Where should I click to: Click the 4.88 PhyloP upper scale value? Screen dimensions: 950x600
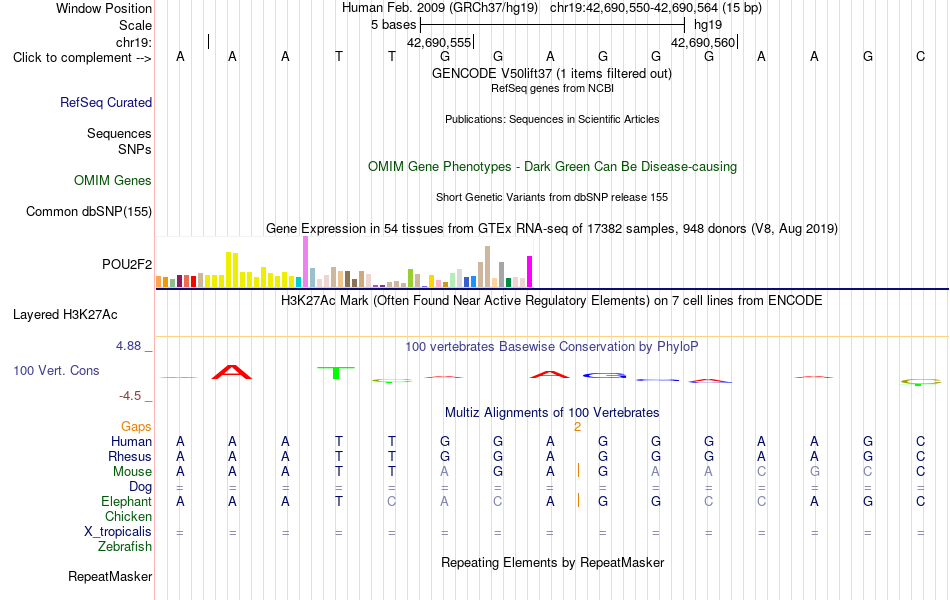click(x=128, y=345)
